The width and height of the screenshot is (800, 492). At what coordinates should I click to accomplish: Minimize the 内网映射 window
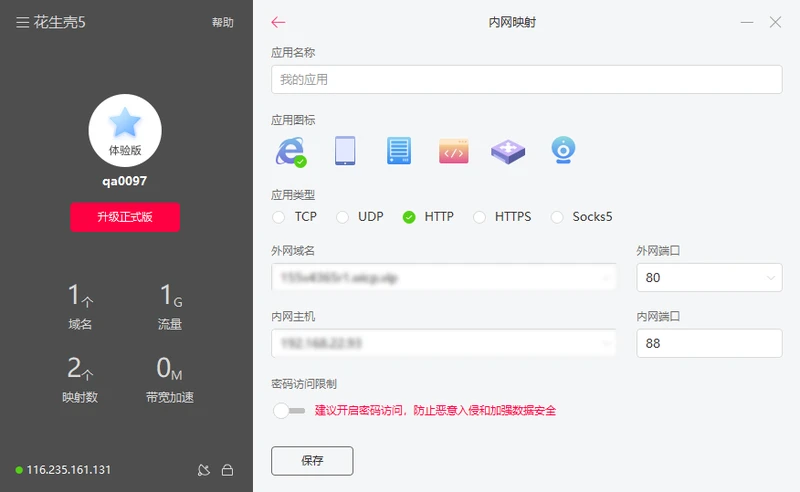(747, 22)
